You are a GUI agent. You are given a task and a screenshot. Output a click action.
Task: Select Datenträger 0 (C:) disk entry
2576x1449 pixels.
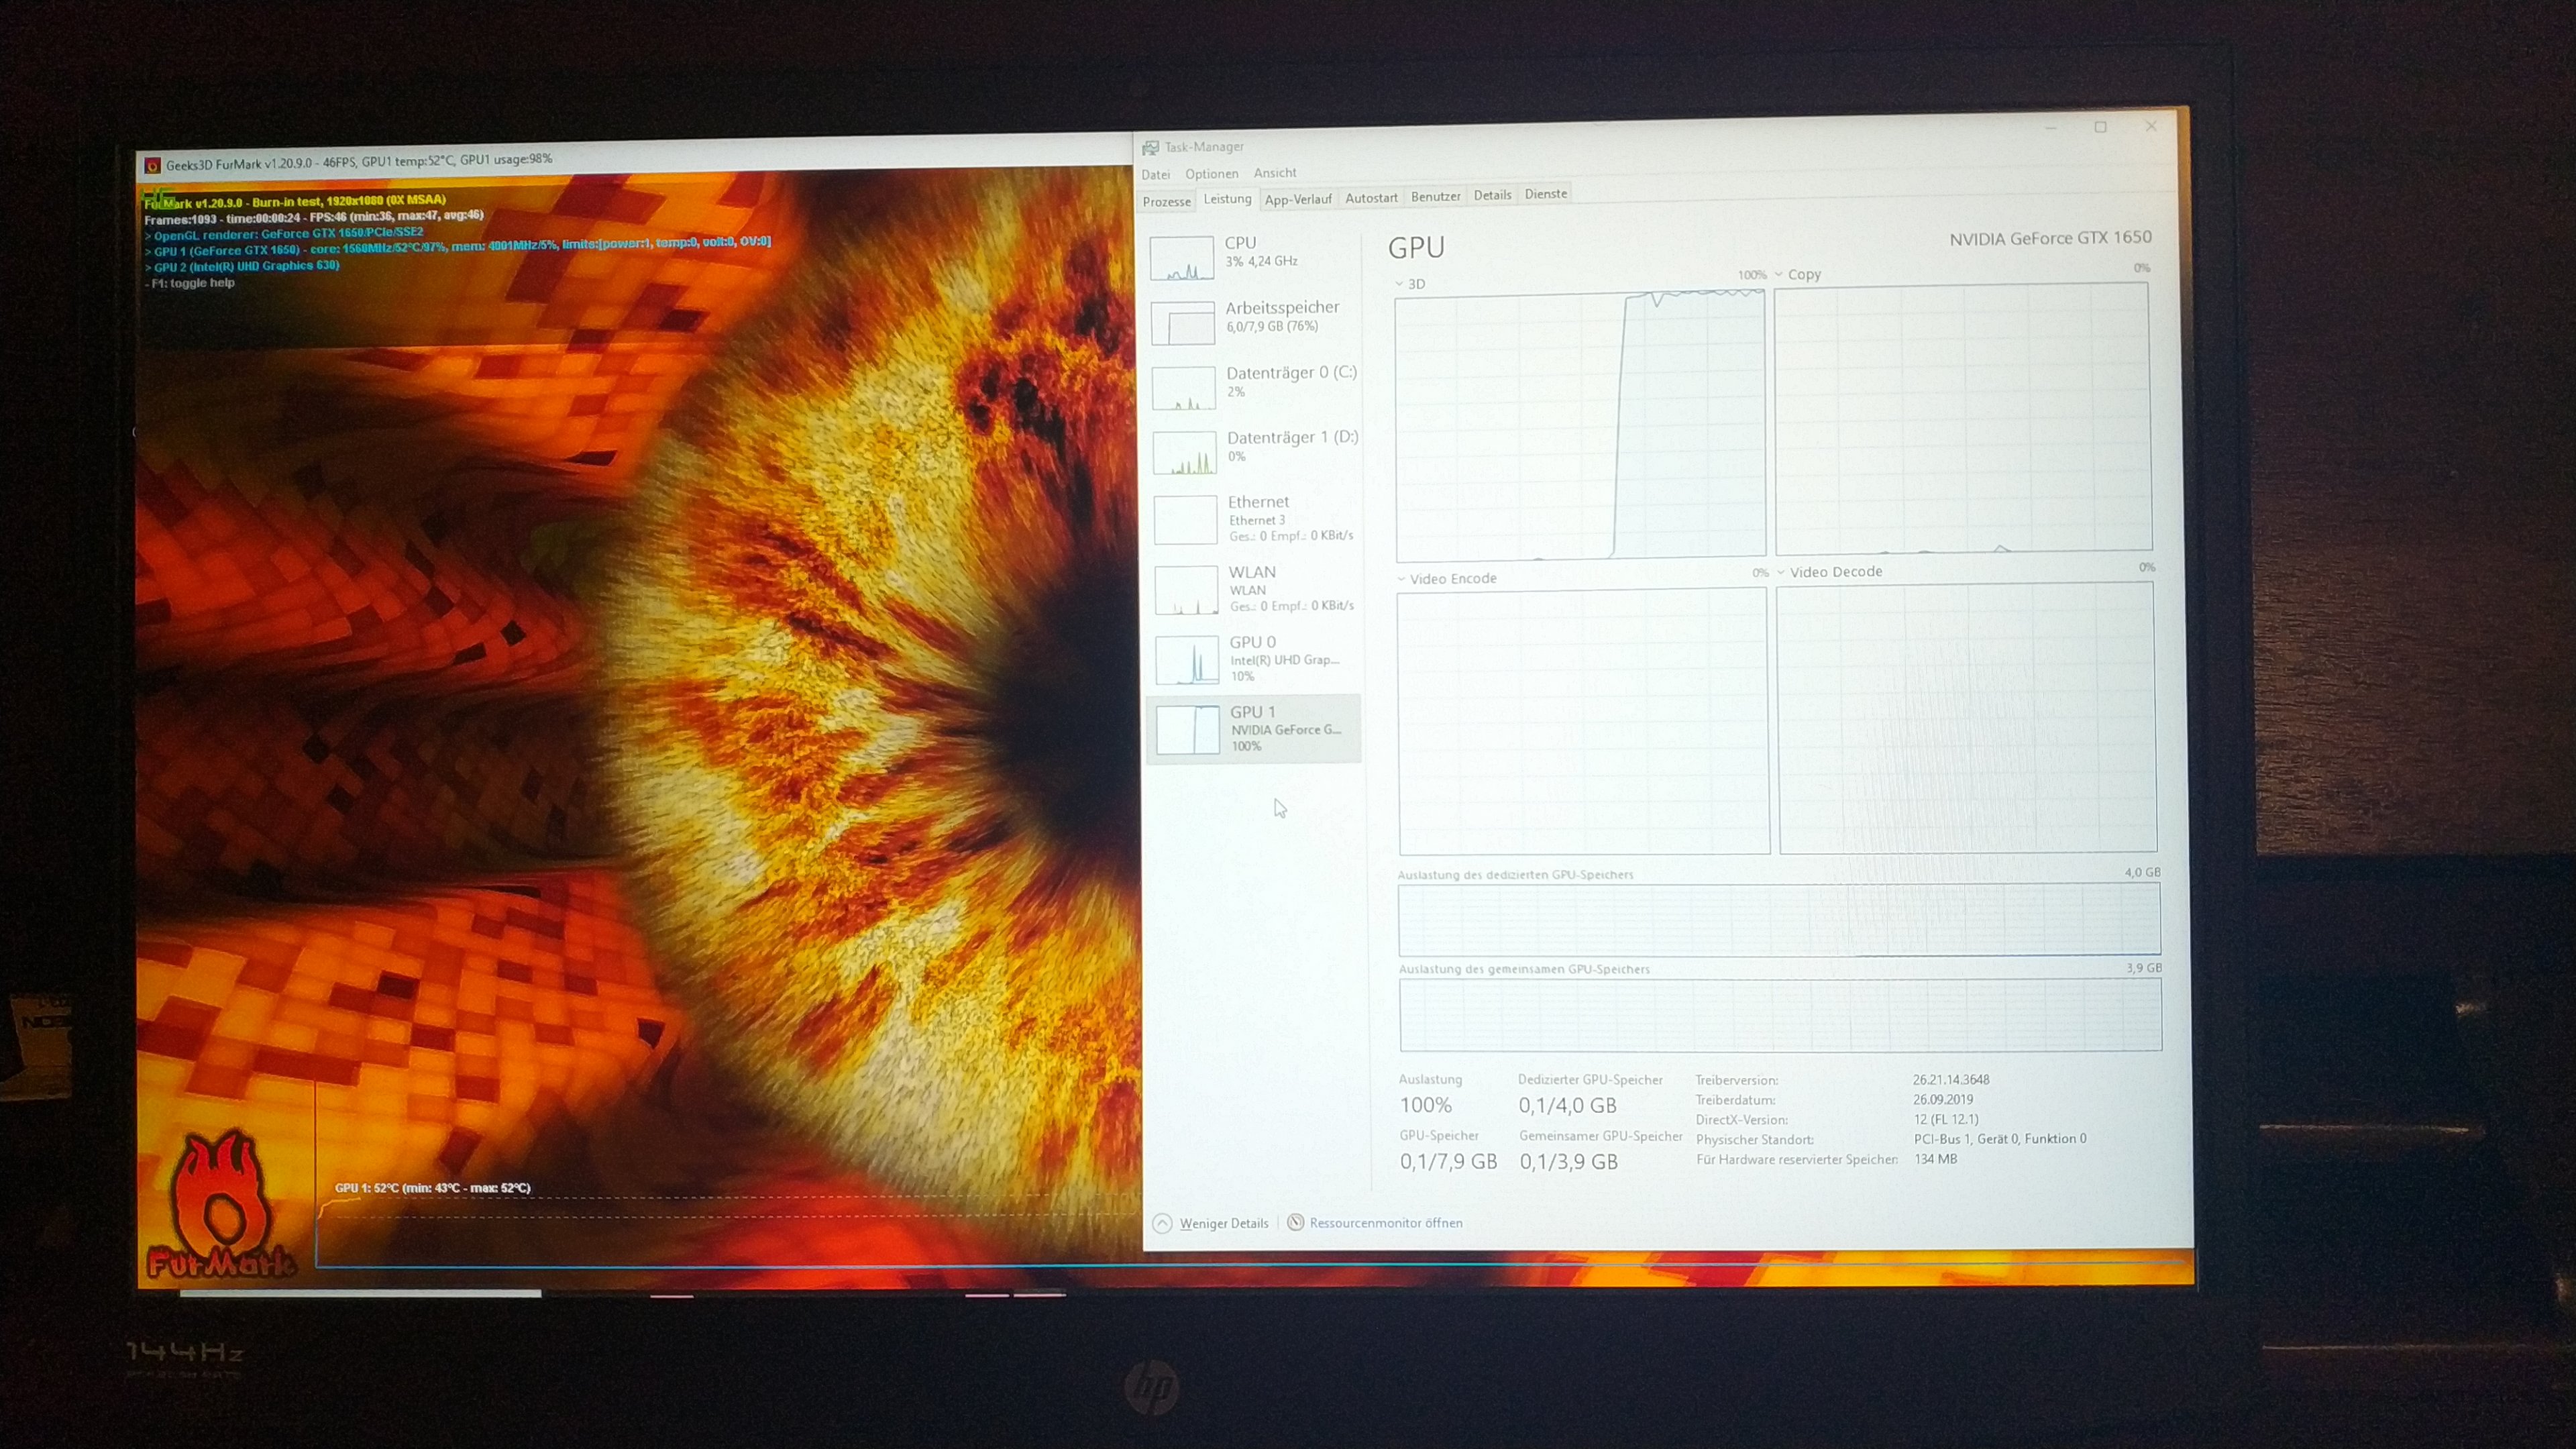(1290, 381)
